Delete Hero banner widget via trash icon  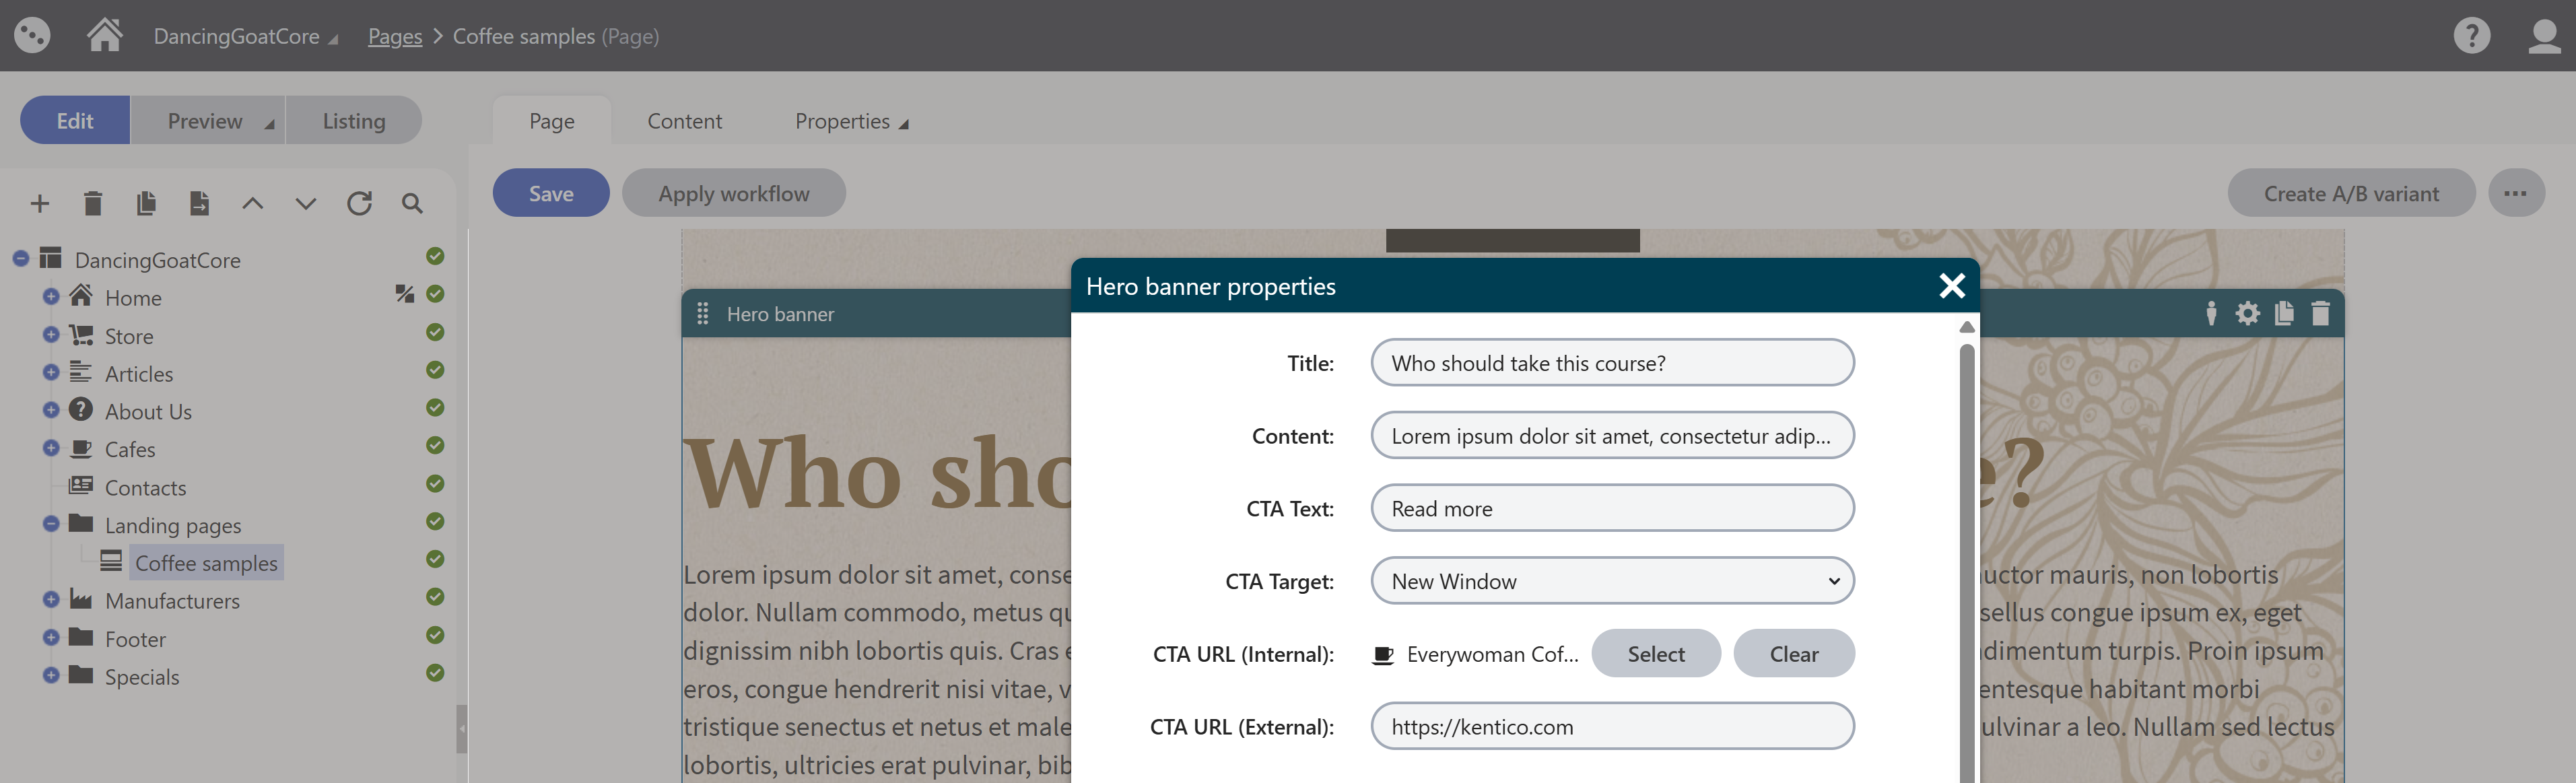tap(2320, 314)
